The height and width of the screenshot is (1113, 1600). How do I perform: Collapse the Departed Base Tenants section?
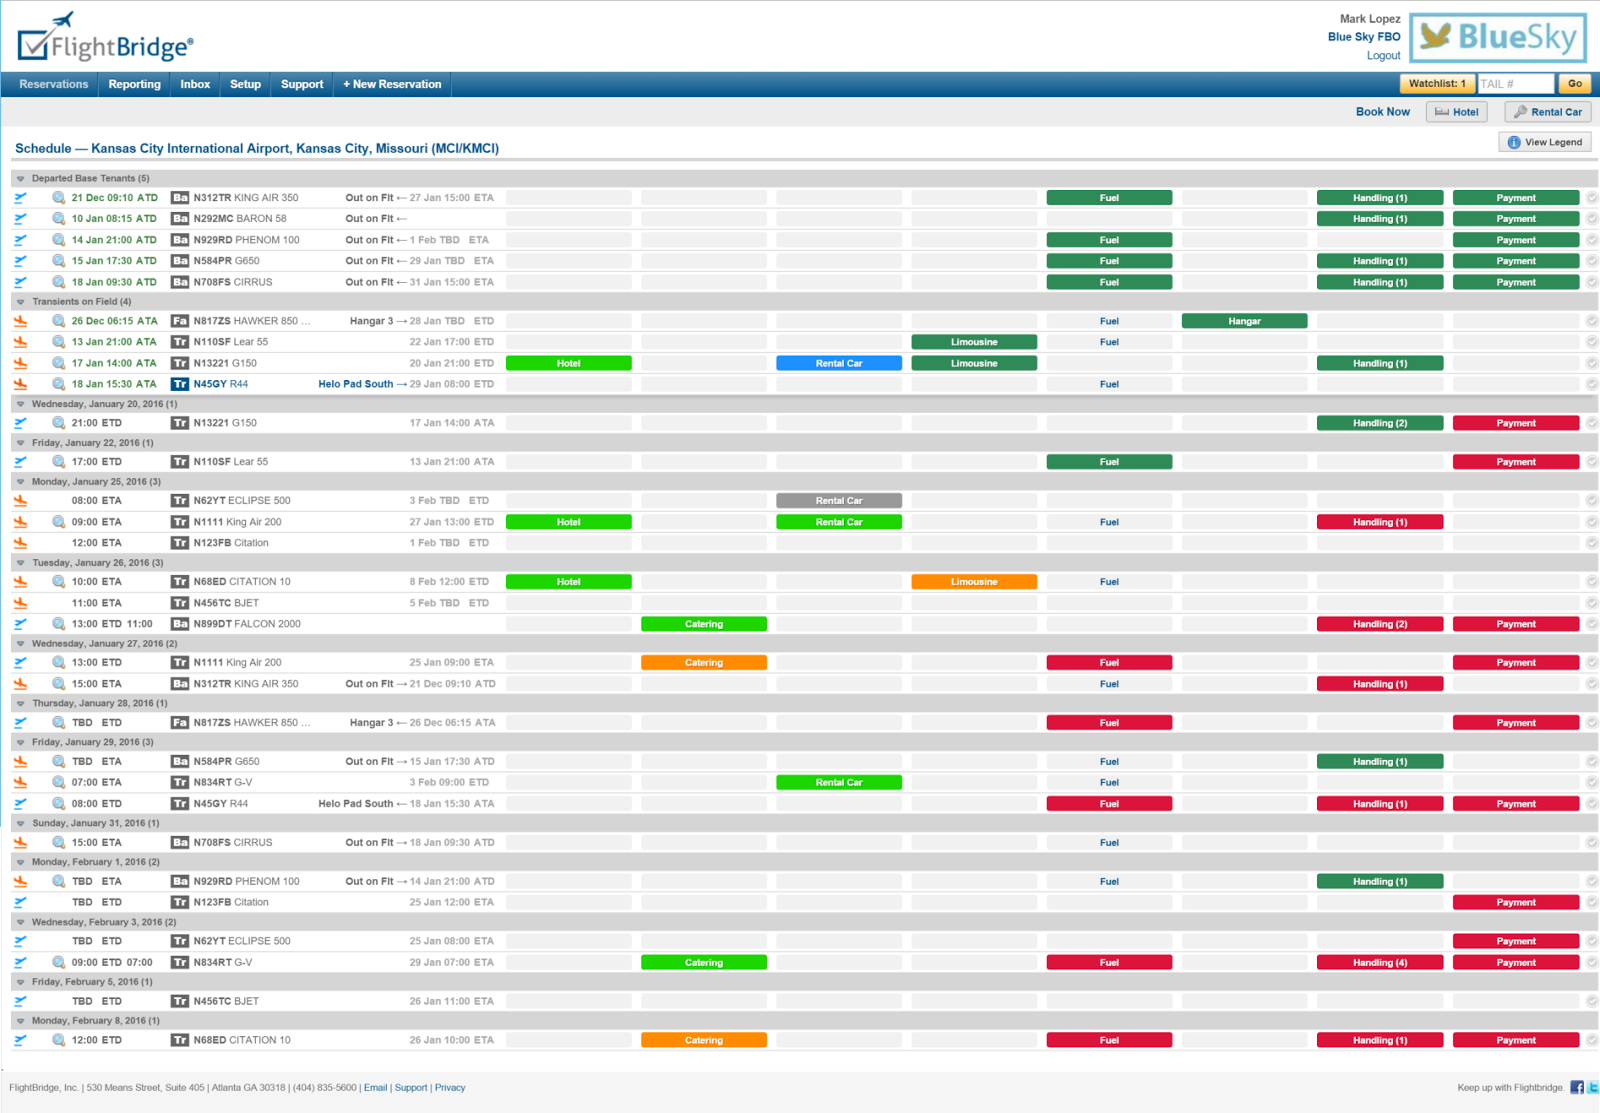click(20, 179)
